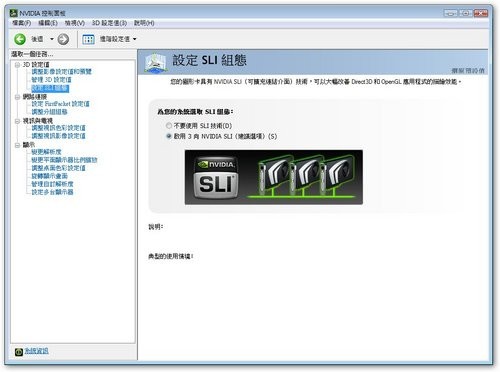The width and height of the screenshot is (500, 372).
Task: Collapse the 3D 設定值 tree group
Action: click(x=17, y=65)
